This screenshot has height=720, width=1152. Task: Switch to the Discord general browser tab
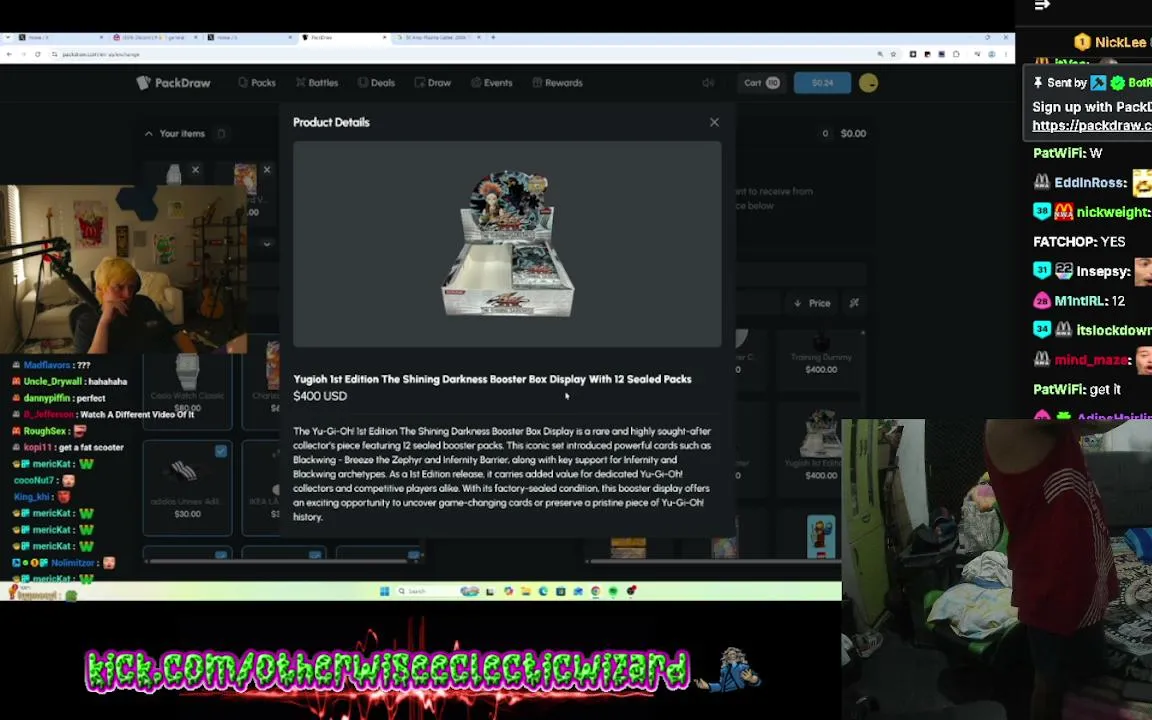pyautogui.click(x=156, y=37)
